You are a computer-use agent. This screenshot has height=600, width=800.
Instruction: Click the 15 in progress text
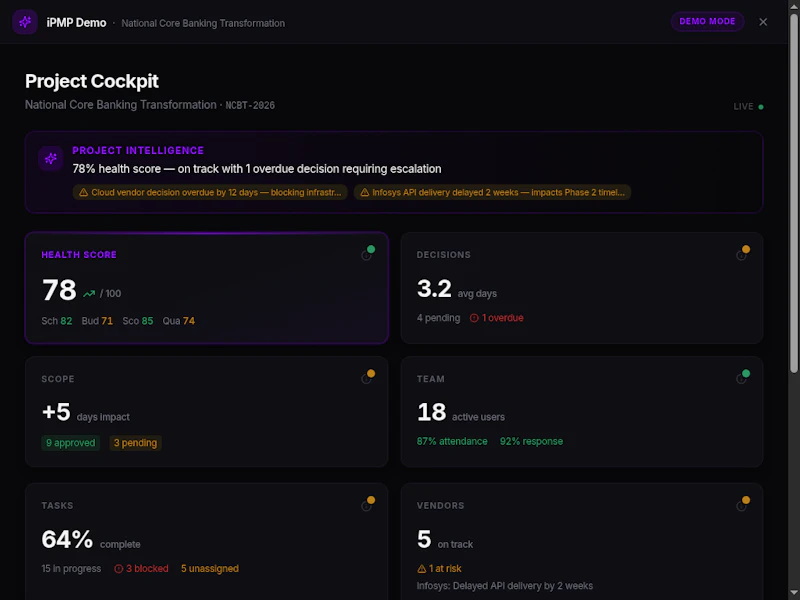(x=71, y=568)
